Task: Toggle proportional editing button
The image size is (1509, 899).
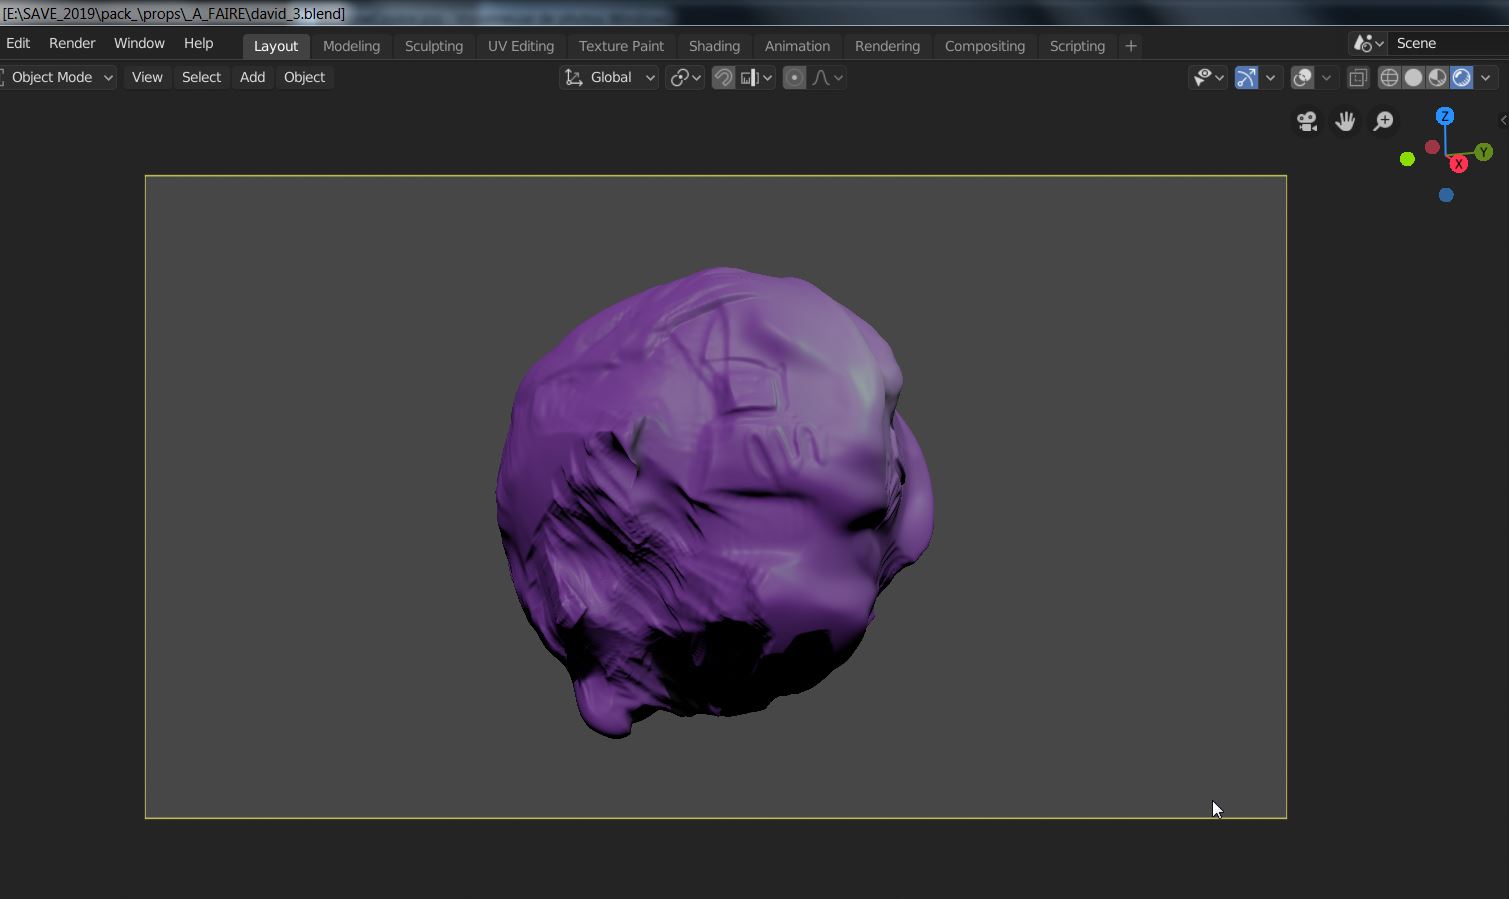Action: [x=794, y=78]
